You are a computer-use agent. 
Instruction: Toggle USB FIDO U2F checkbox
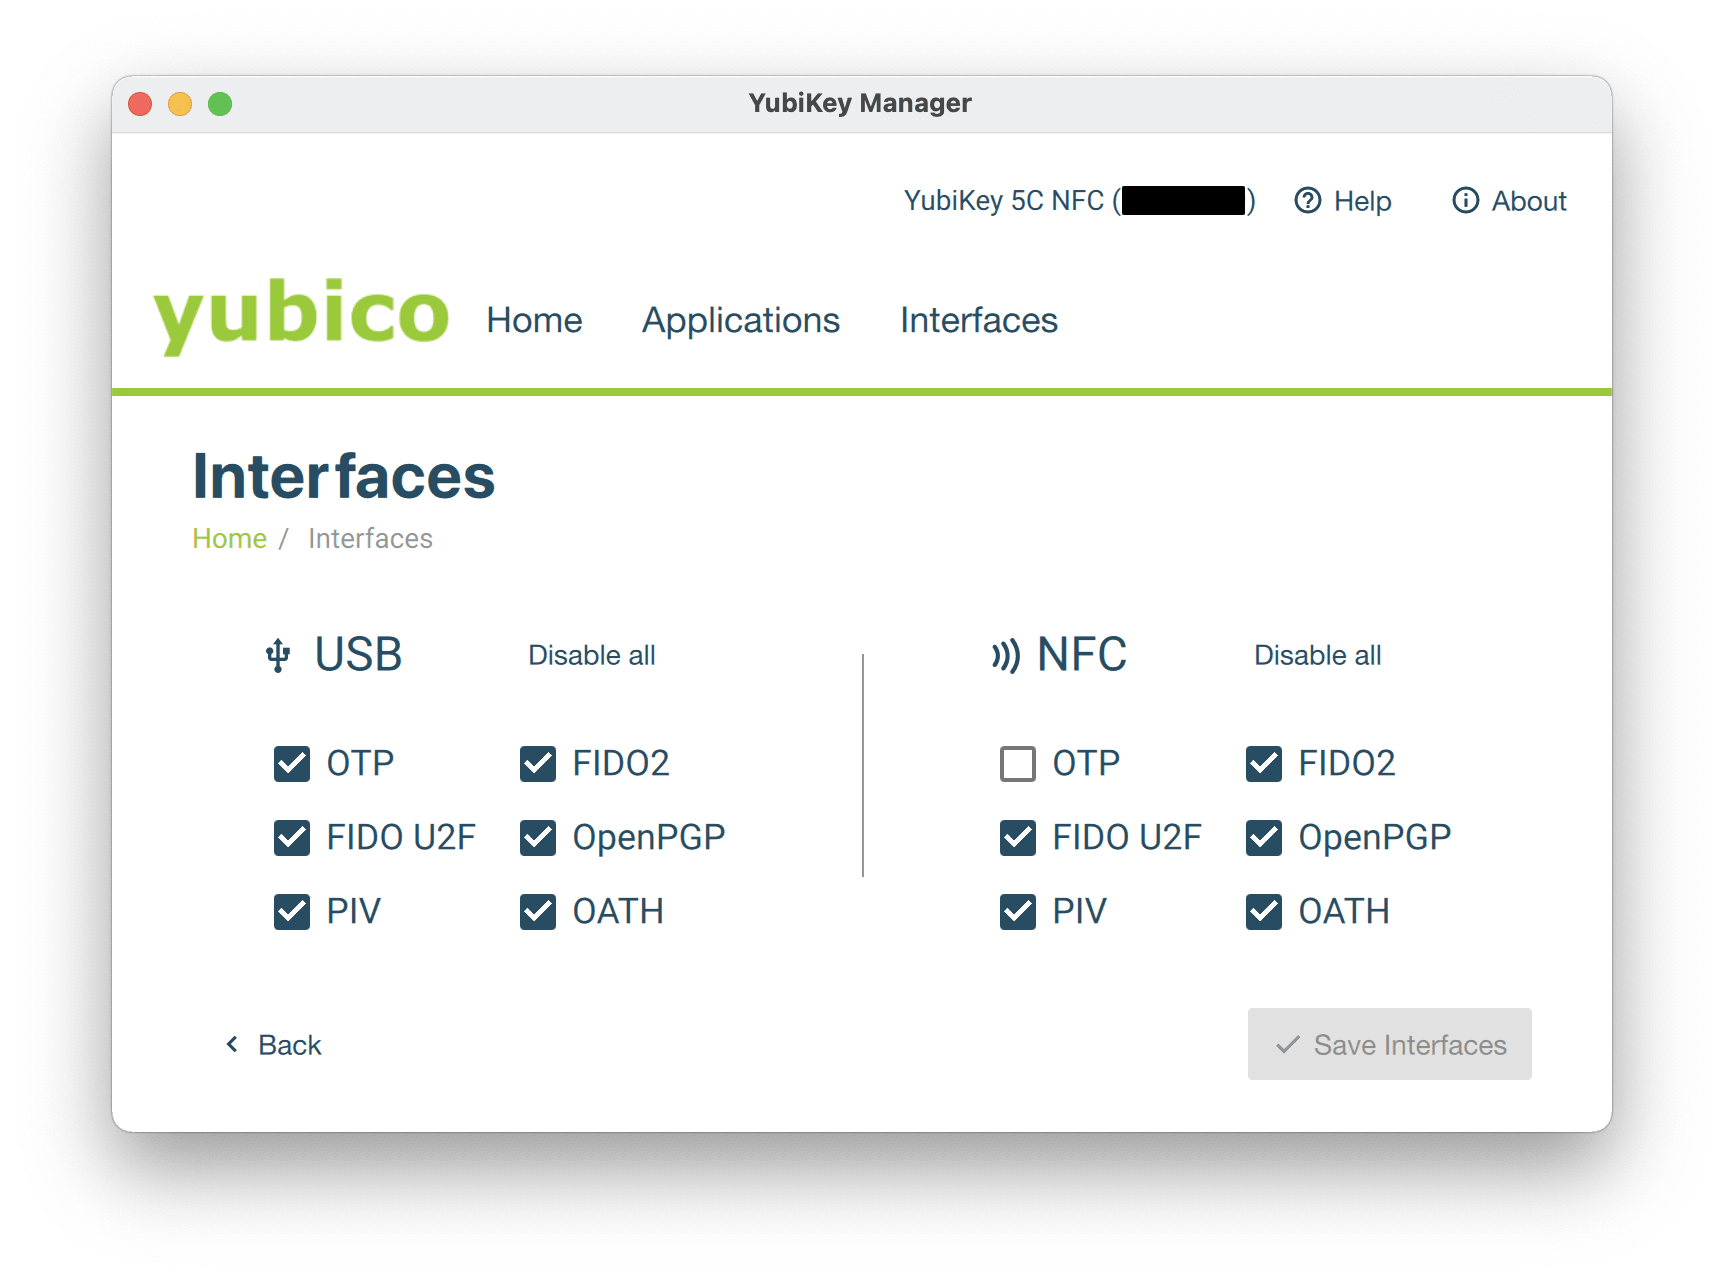coord(292,838)
